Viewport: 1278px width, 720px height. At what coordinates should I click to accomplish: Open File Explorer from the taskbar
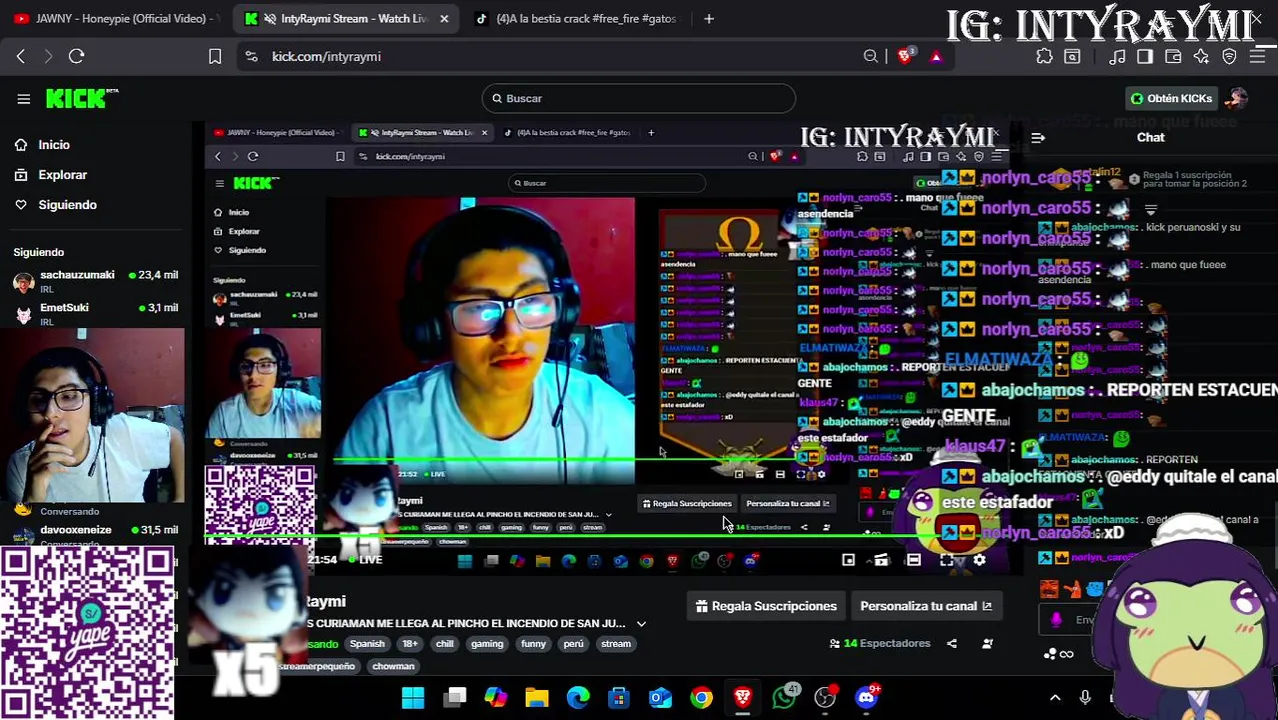click(537, 697)
